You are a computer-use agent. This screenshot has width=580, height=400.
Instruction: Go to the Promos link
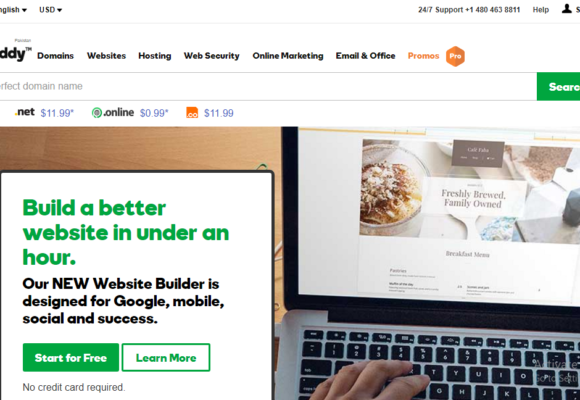(423, 56)
